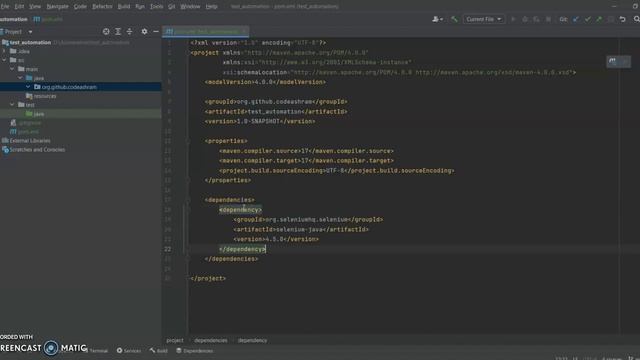
Task: Open the Current File run configuration dropdown
Action: [x=484, y=19]
